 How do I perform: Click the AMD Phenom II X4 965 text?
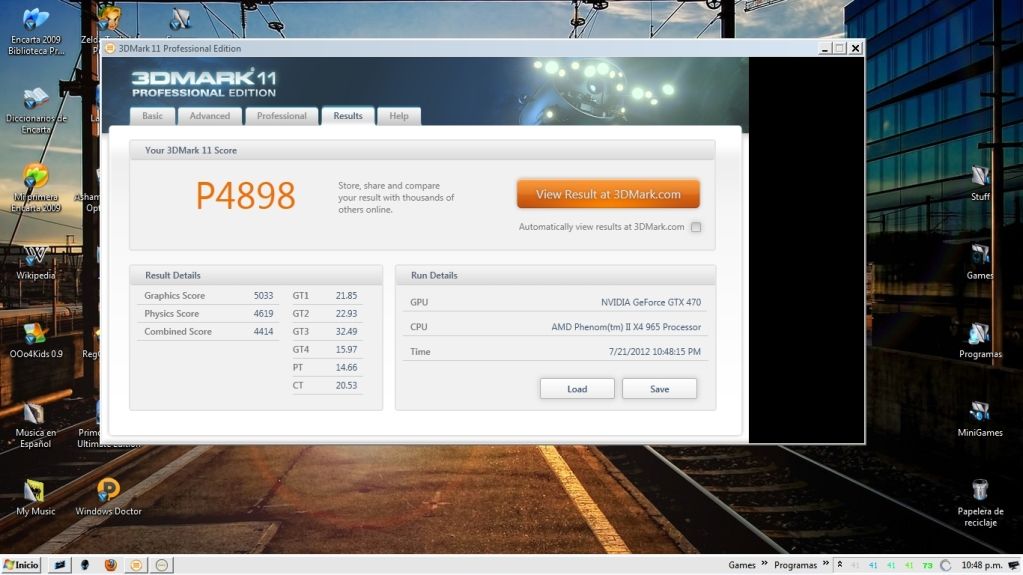(626, 327)
